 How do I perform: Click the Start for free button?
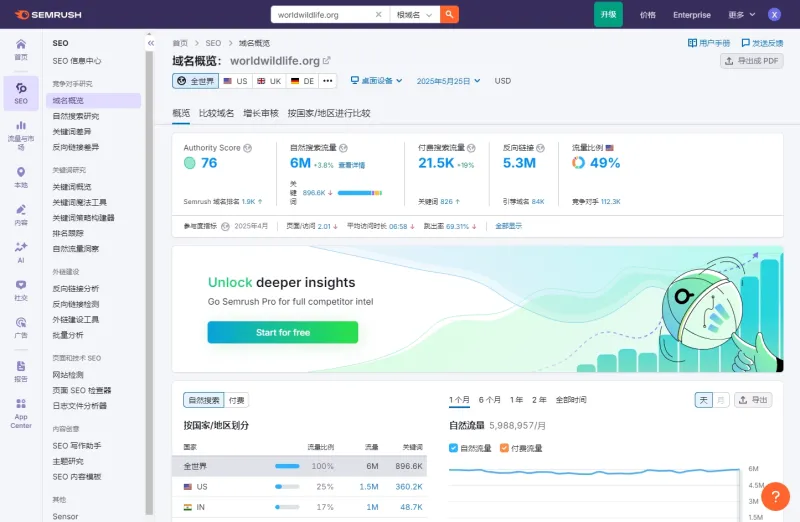[283, 332]
